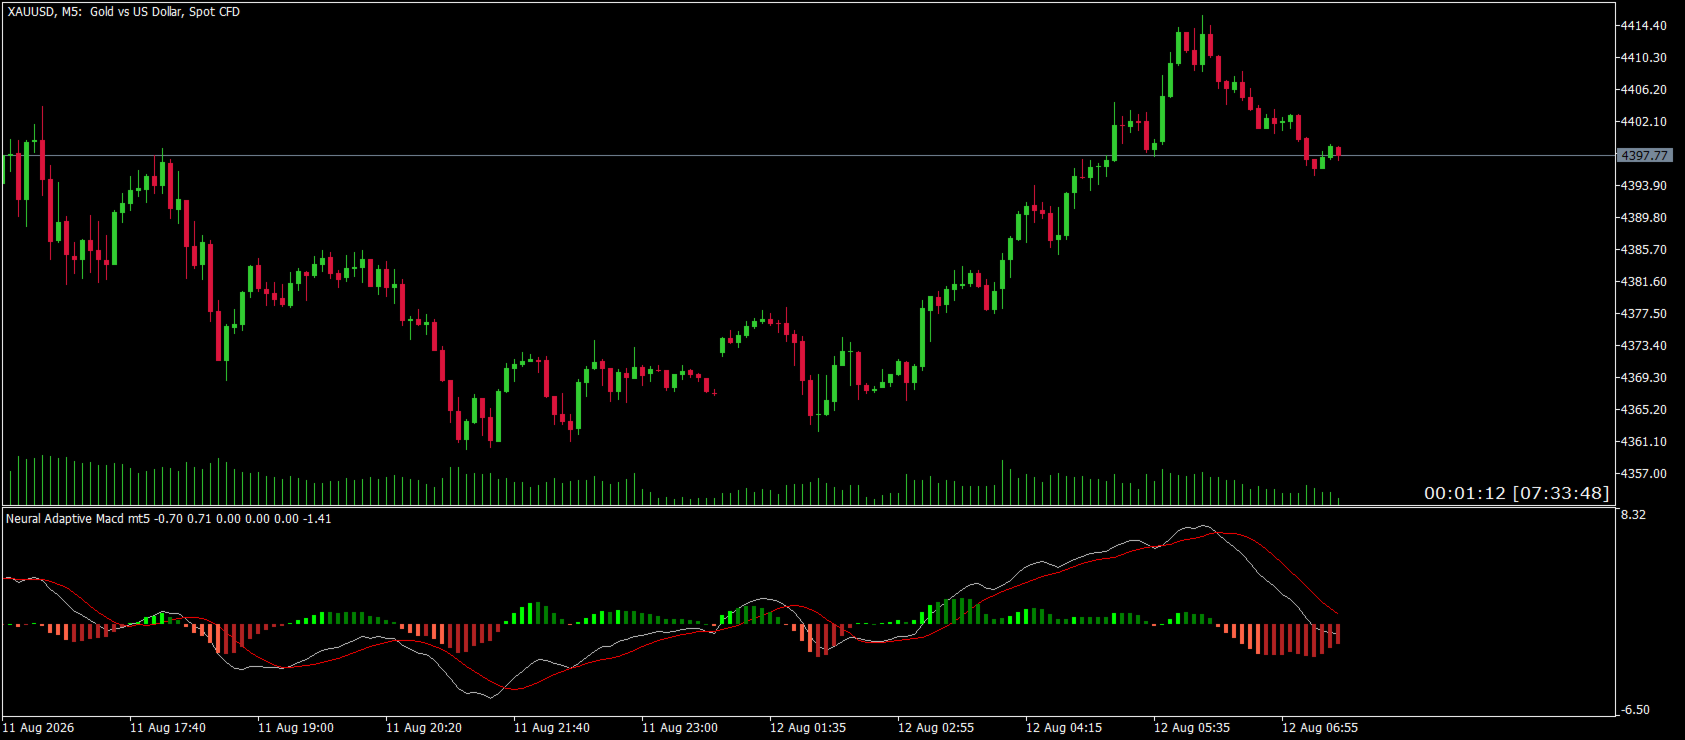The image size is (1685, 740).
Task: Click the bright green histogram bars near 21:40
Action: (530, 613)
